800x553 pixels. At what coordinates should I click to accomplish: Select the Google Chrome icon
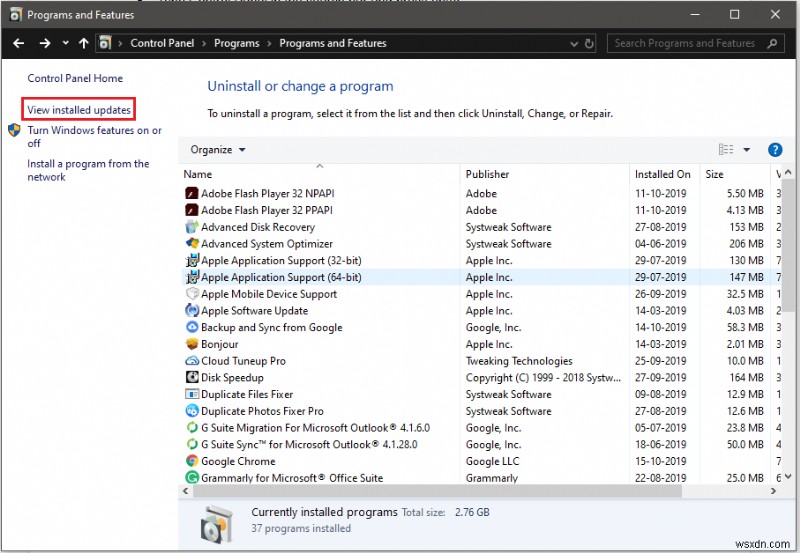click(192, 461)
